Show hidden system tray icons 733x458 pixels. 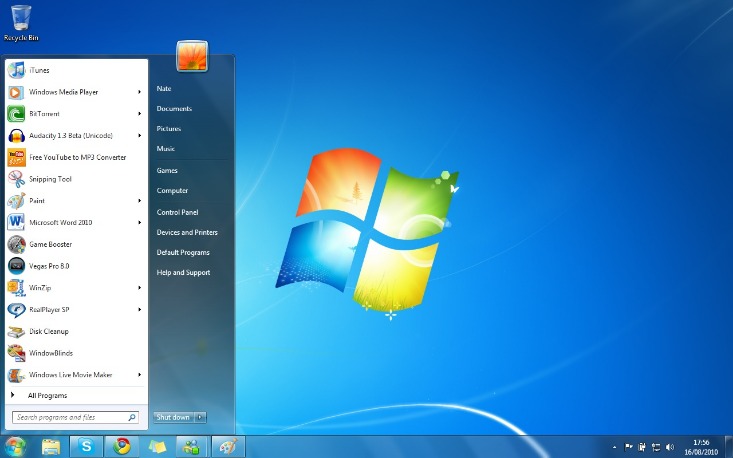(x=614, y=447)
